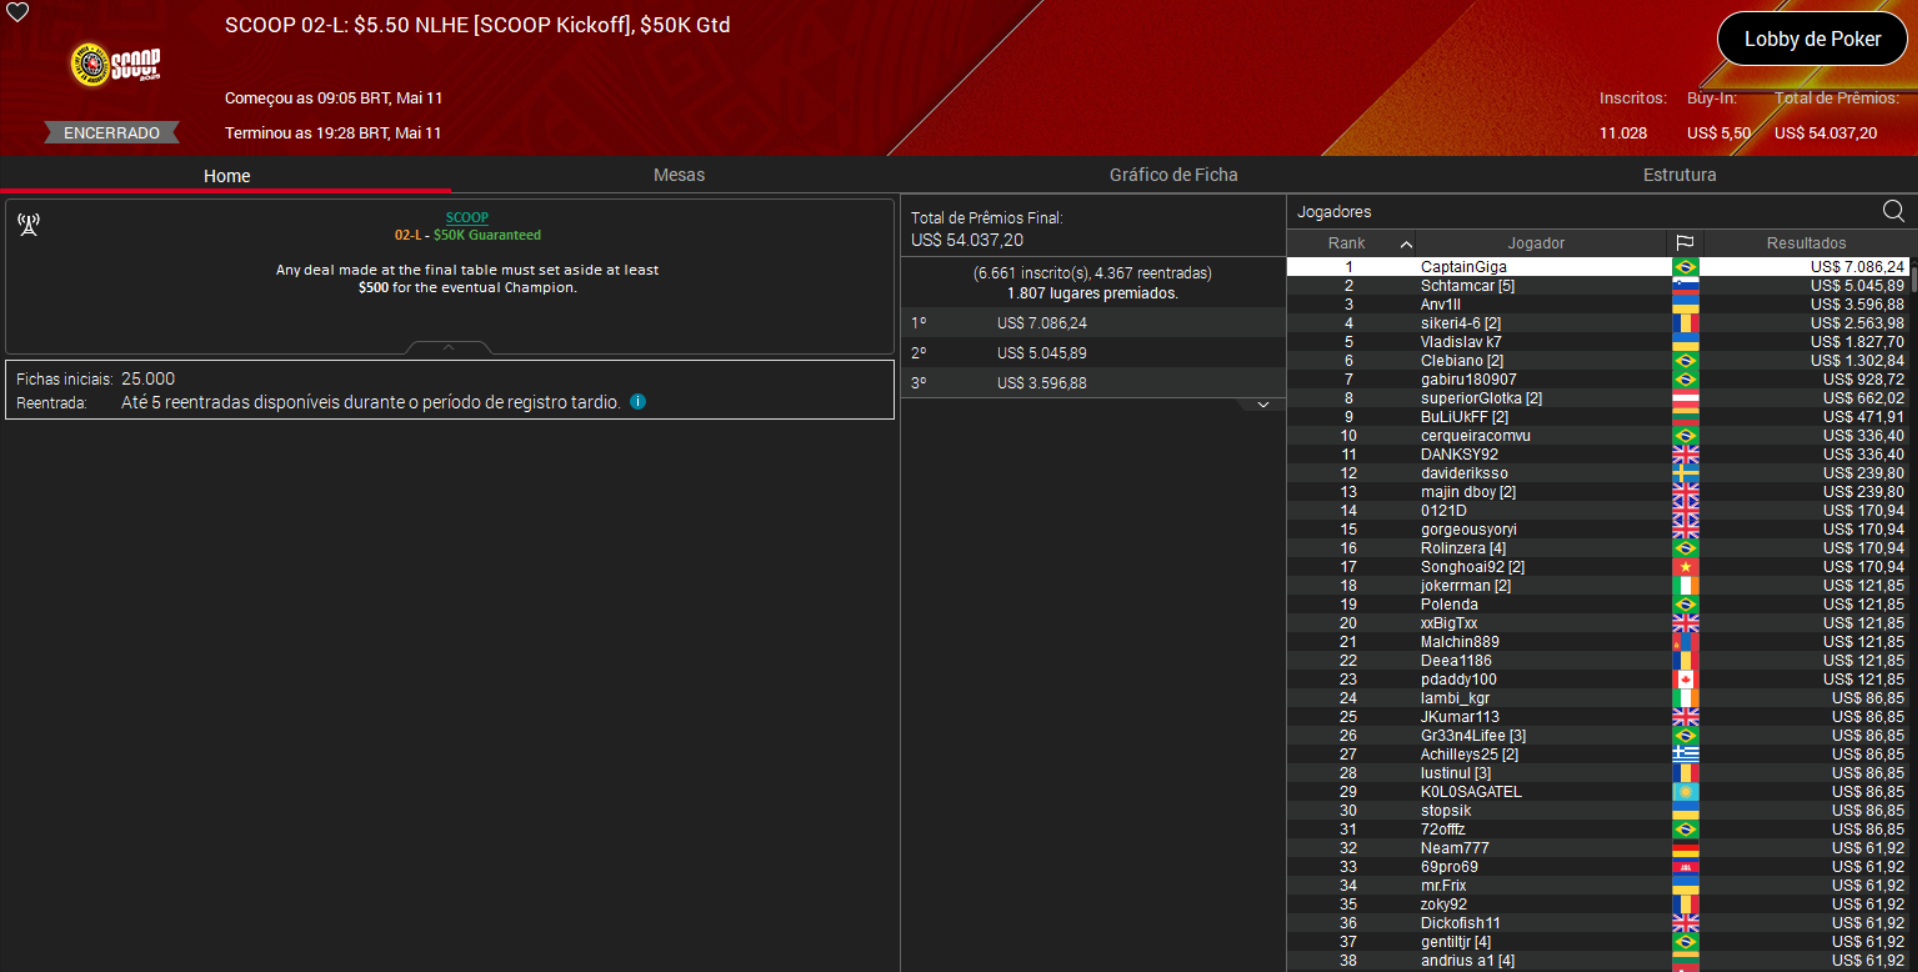1918x972 pixels.
Task: Click Fichas iniciais 25.000 value
Action: [x=148, y=379]
